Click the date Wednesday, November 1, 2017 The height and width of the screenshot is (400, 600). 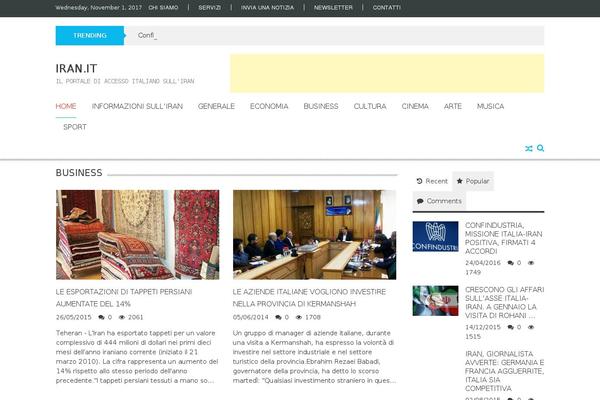tap(99, 8)
